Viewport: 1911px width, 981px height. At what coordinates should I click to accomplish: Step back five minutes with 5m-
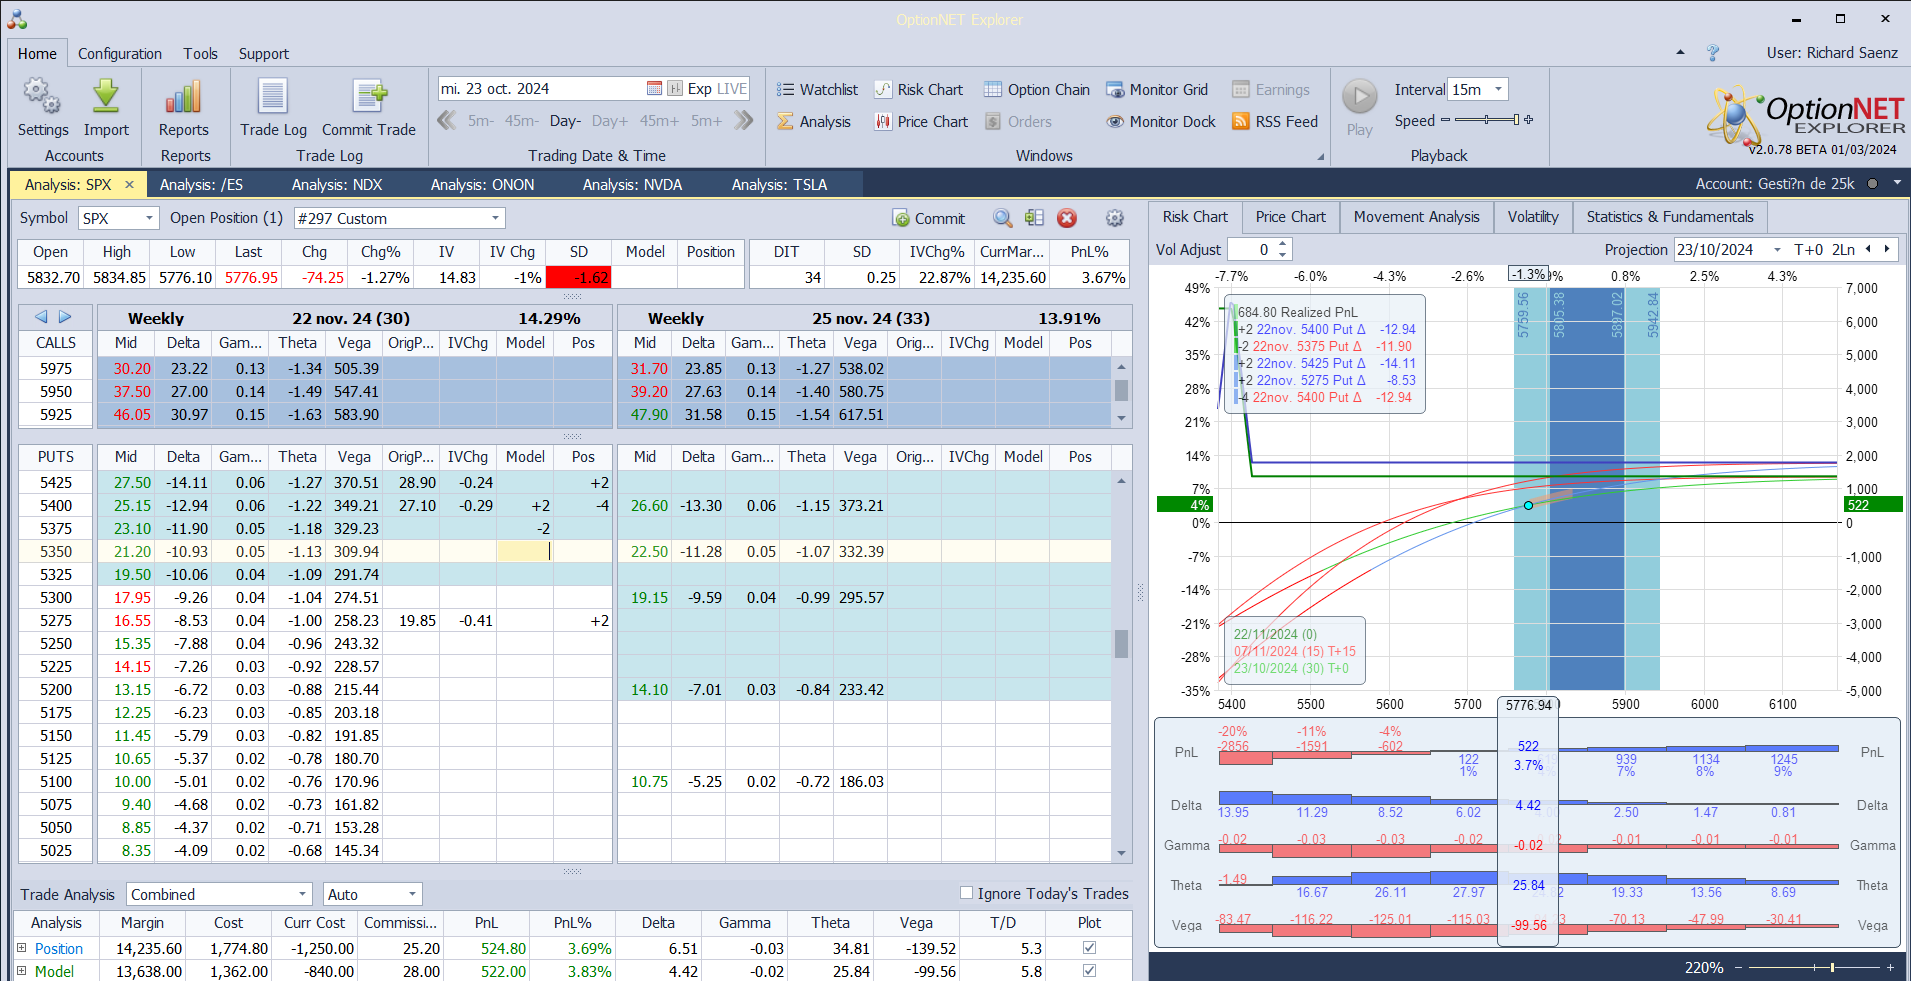click(481, 121)
